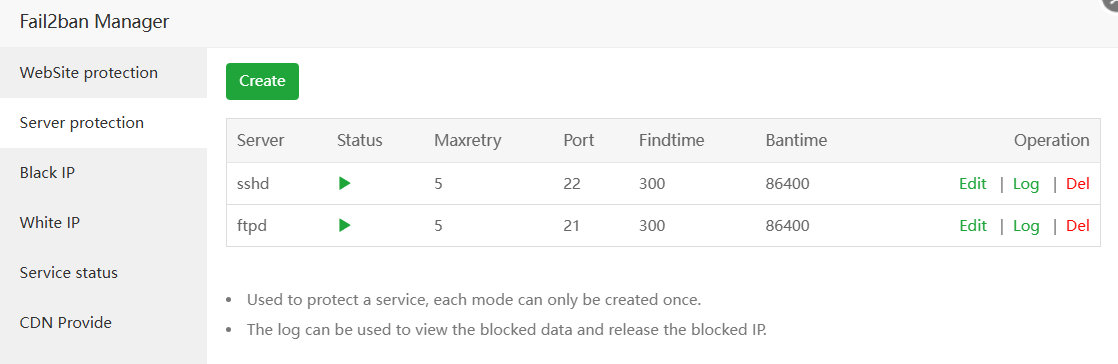Open Log for sshd
This screenshot has width=1118, height=364.
(1026, 184)
